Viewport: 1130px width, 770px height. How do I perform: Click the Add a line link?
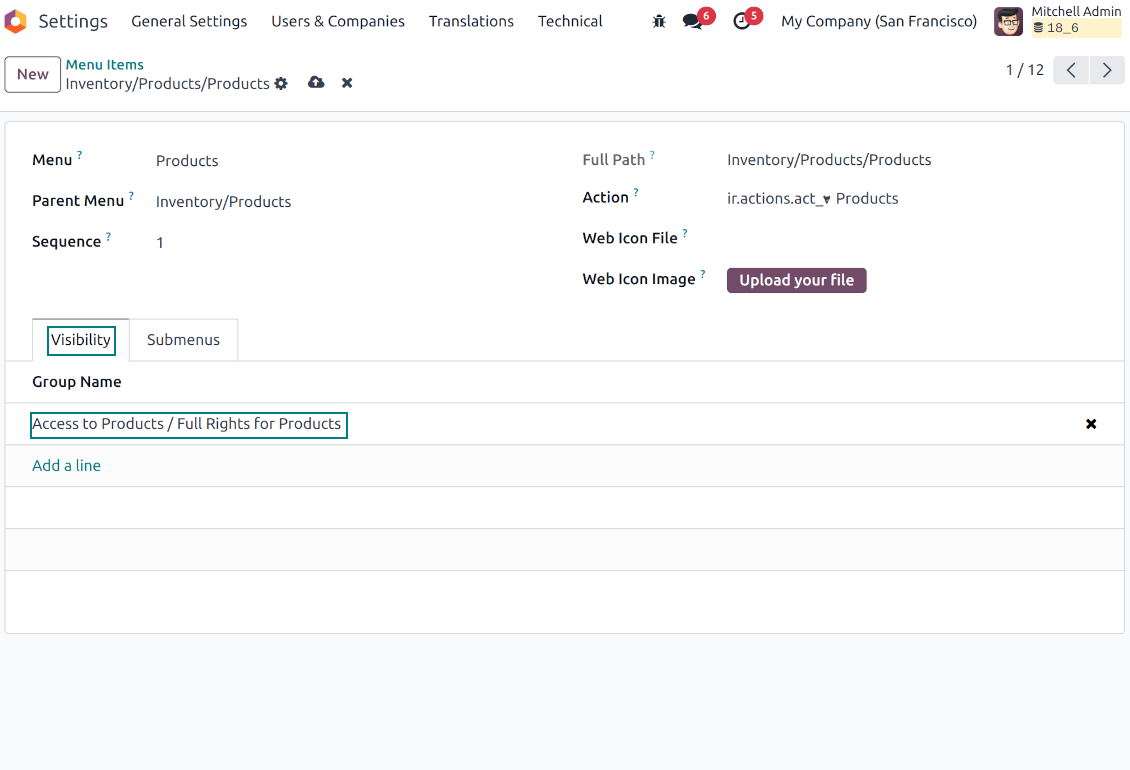tap(66, 466)
